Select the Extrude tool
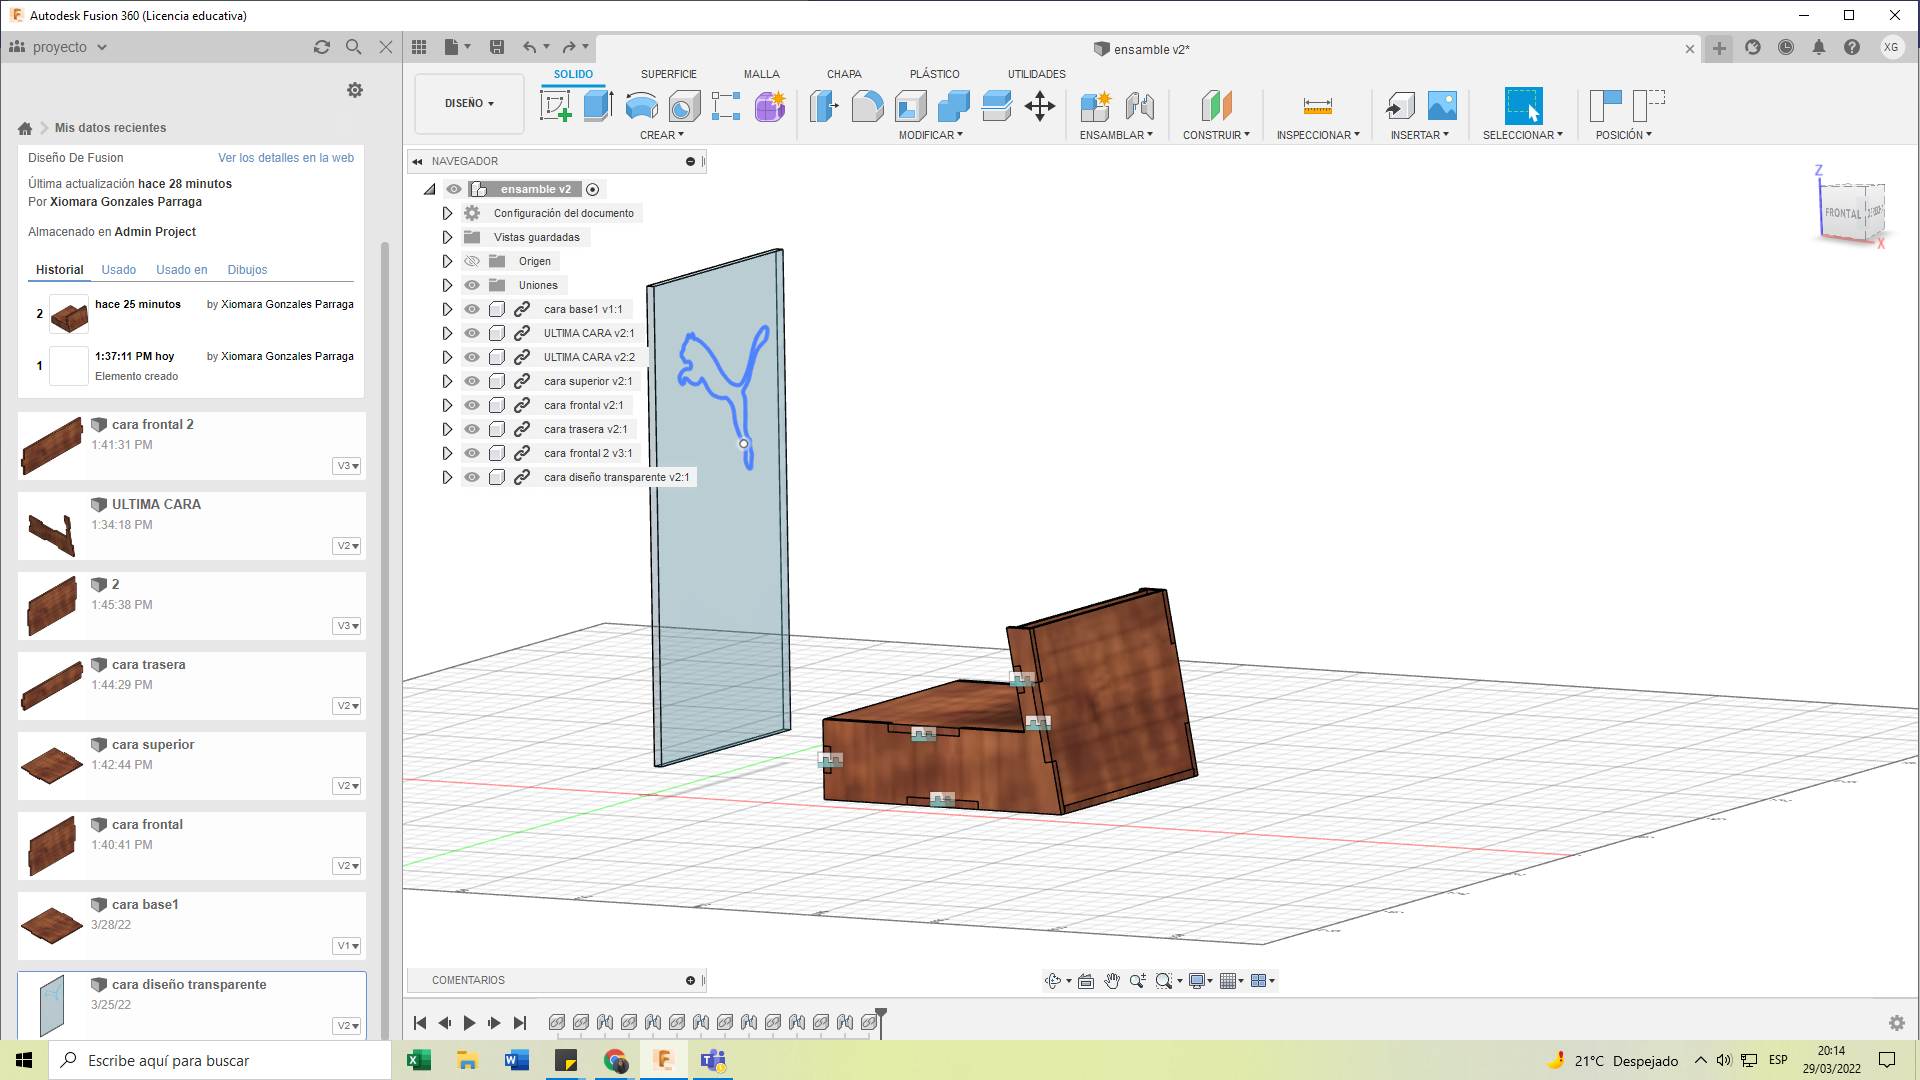 (x=598, y=105)
